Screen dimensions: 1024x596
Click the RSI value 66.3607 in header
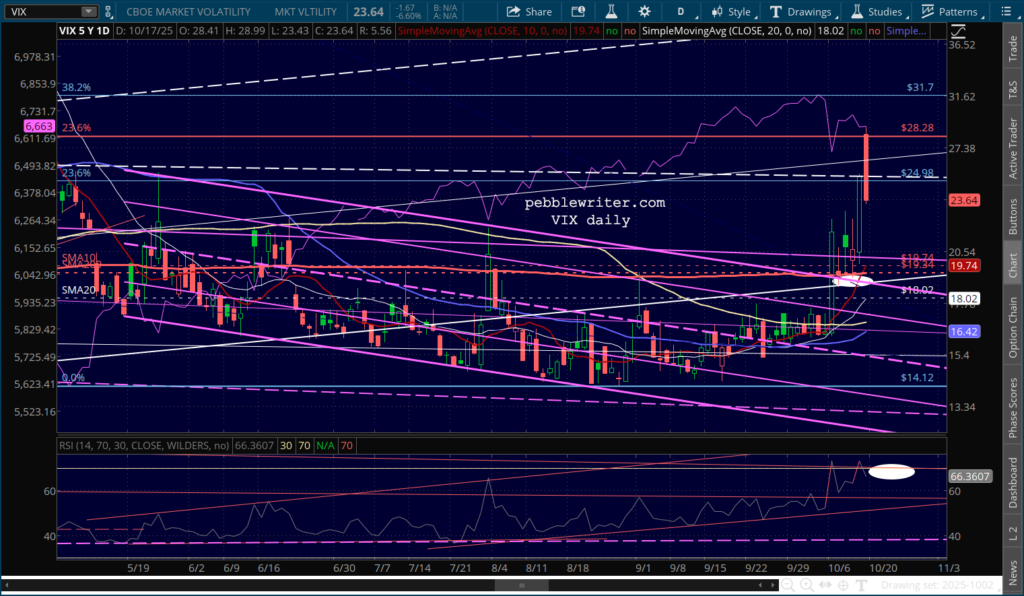click(x=254, y=445)
